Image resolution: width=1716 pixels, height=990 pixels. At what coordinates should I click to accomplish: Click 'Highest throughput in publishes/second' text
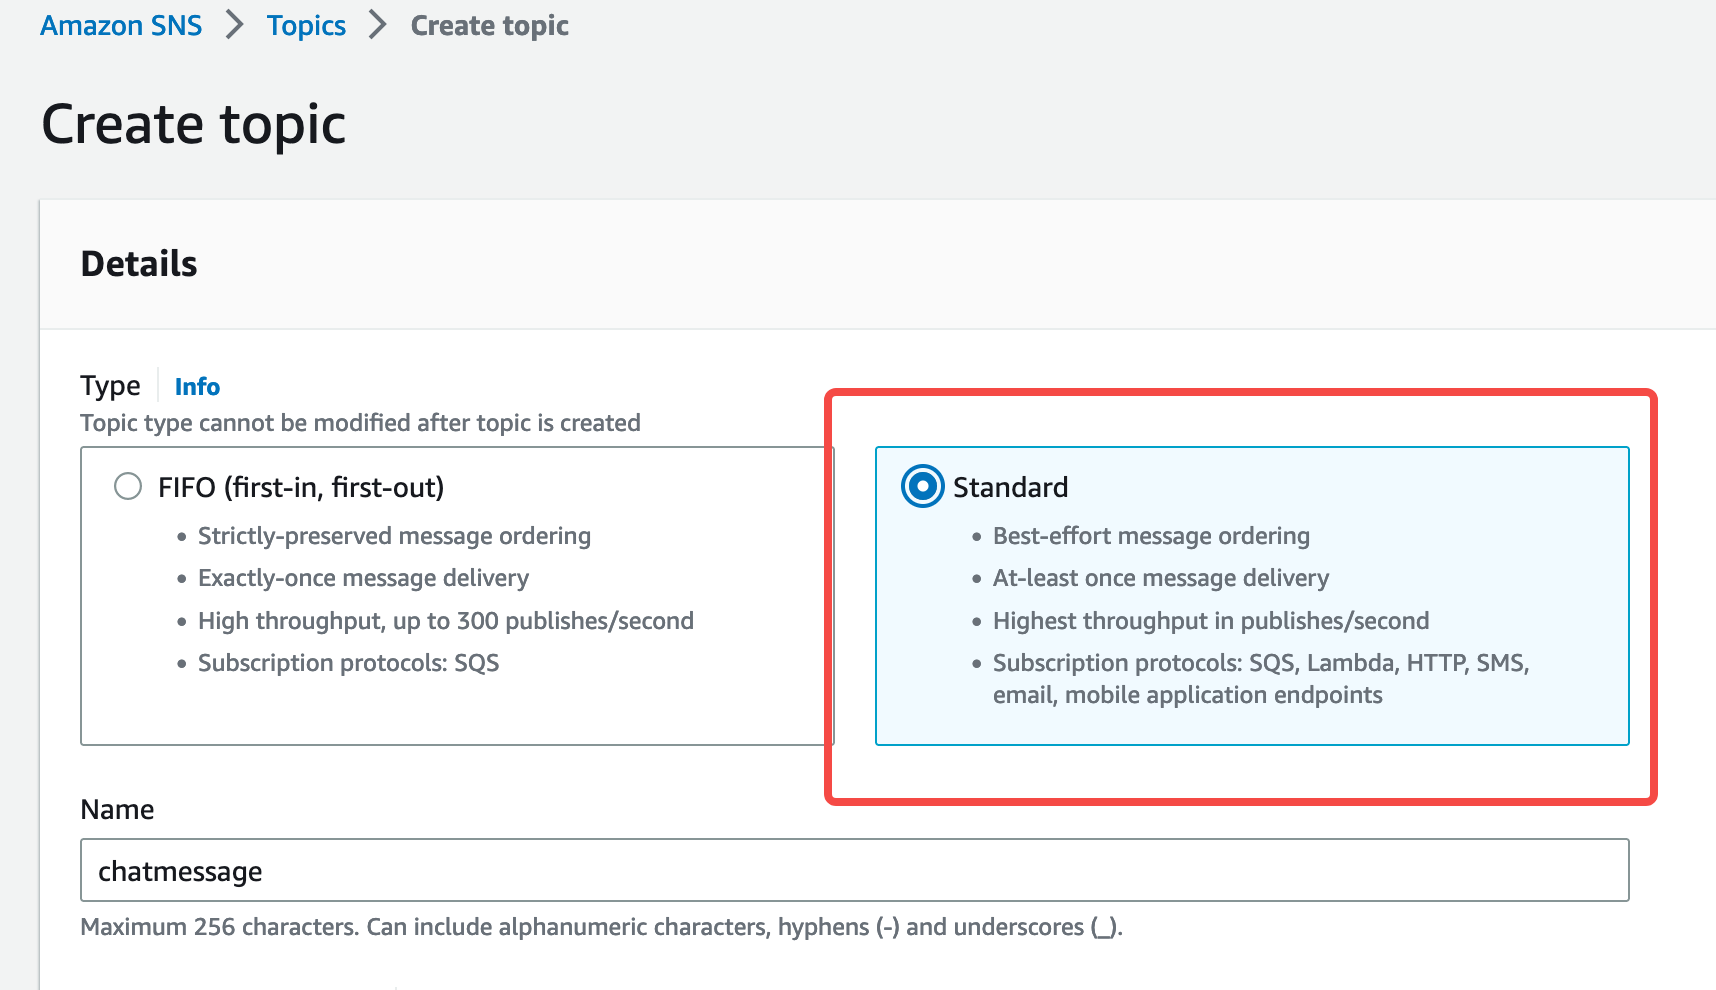tap(1211, 621)
